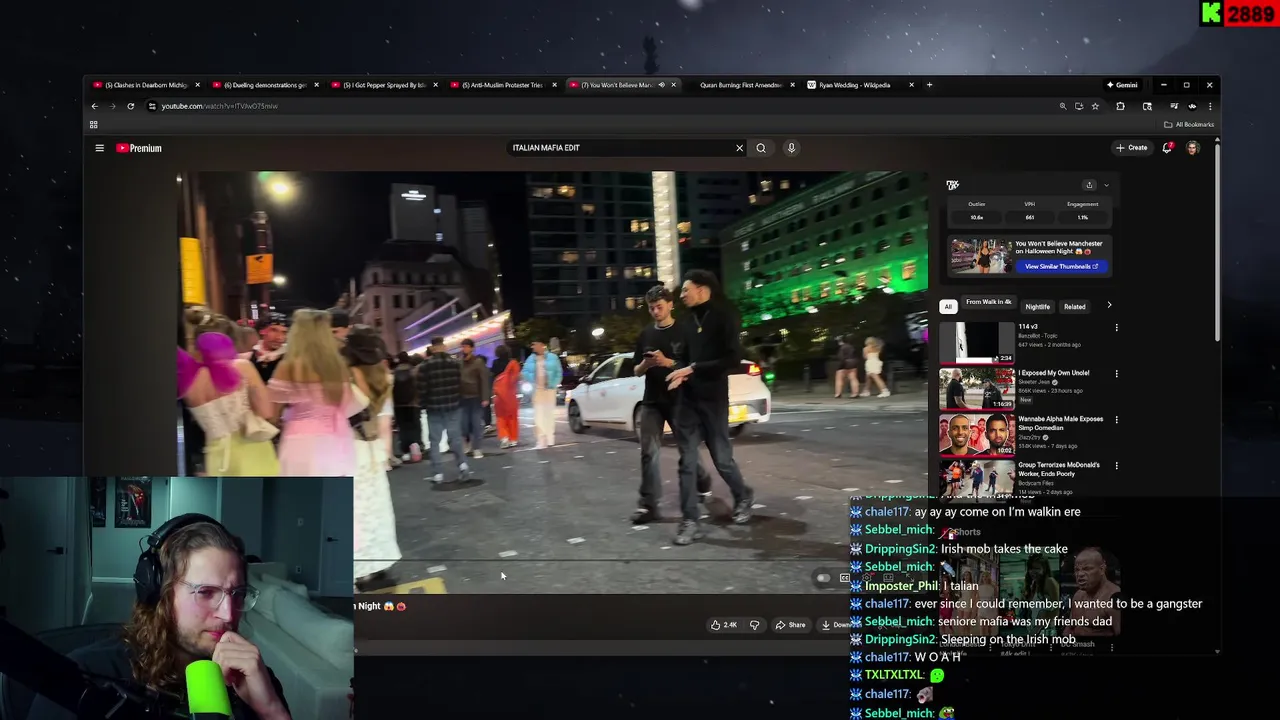
Task: Open the Group Terrorizes McDonald's title
Action: coord(1059,468)
